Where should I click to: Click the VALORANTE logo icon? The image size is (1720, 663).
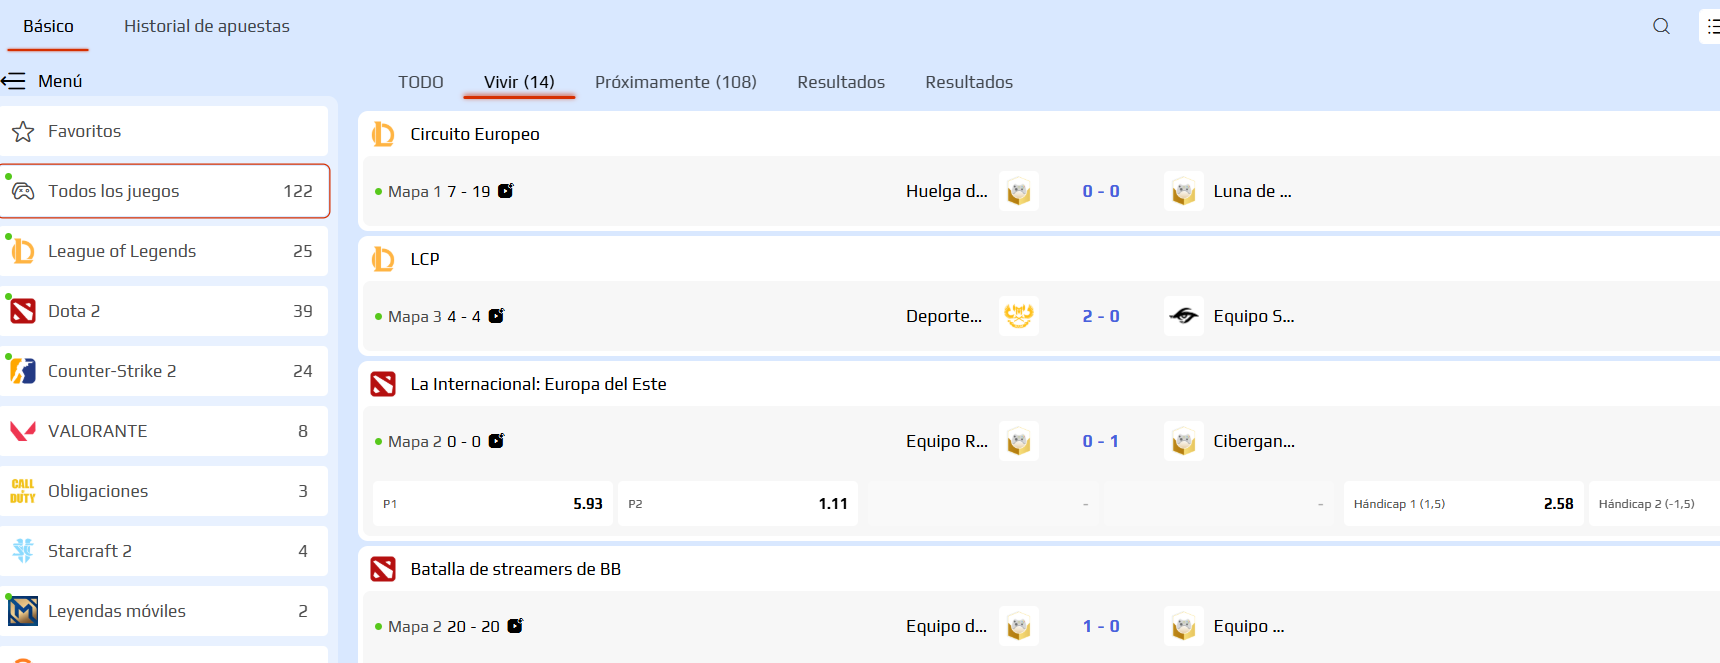point(23,431)
